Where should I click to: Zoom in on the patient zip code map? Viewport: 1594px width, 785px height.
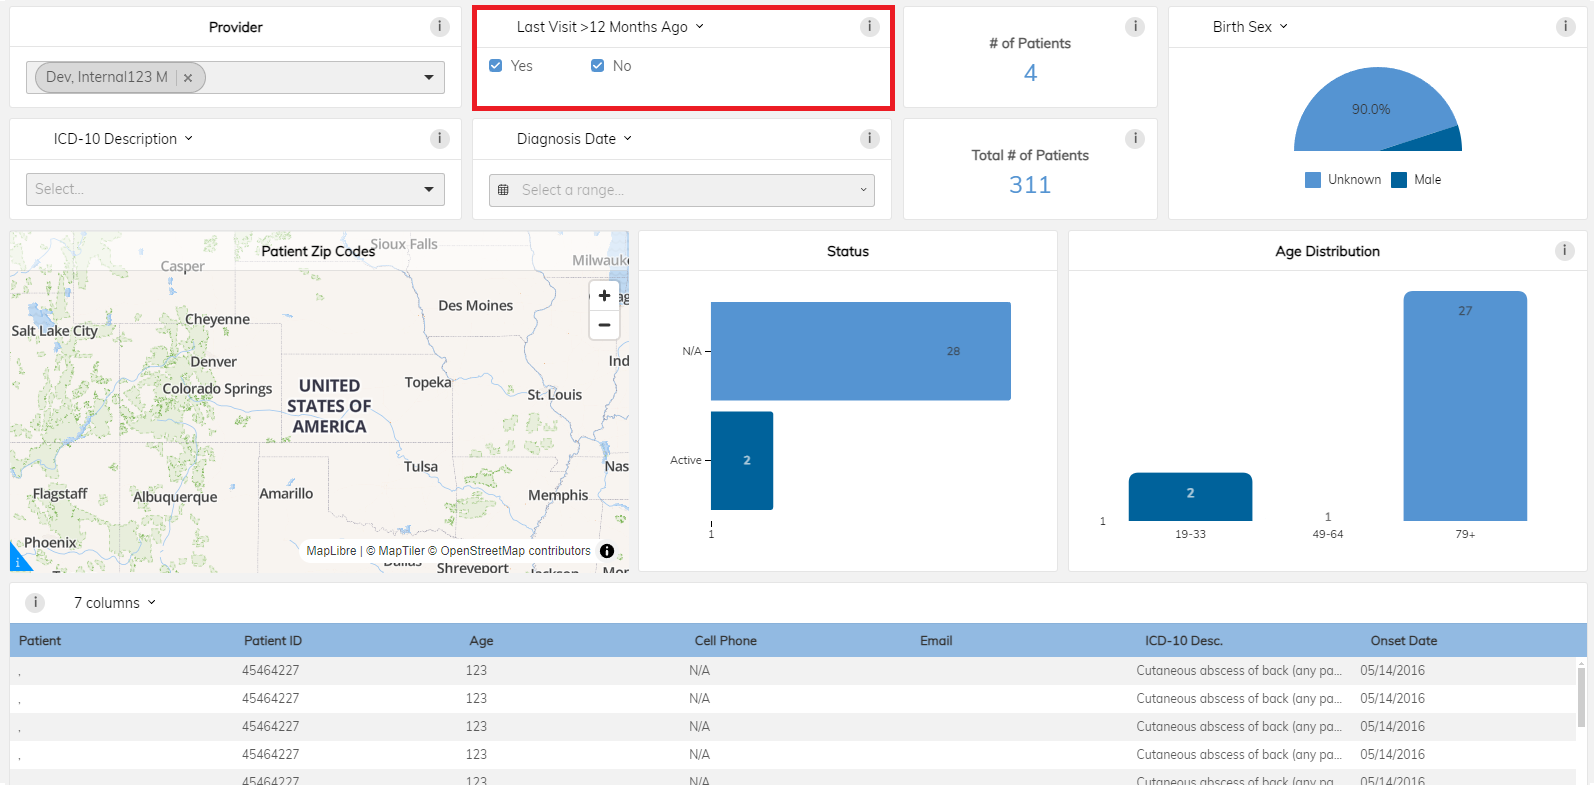click(604, 296)
